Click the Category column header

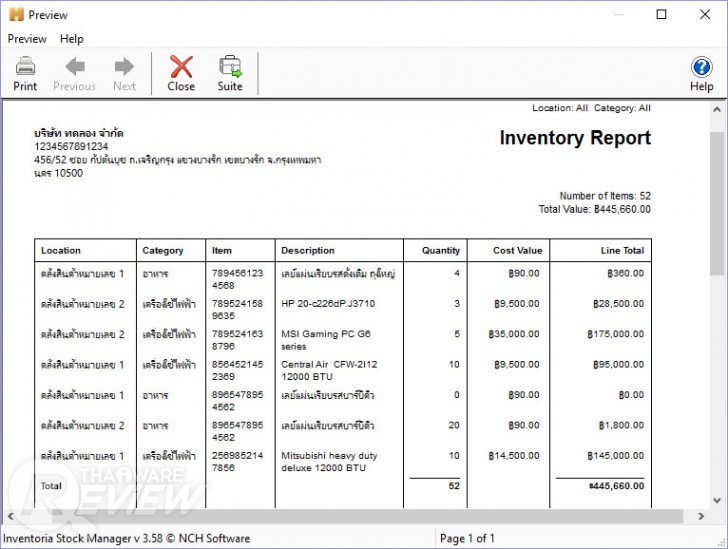(162, 251)
